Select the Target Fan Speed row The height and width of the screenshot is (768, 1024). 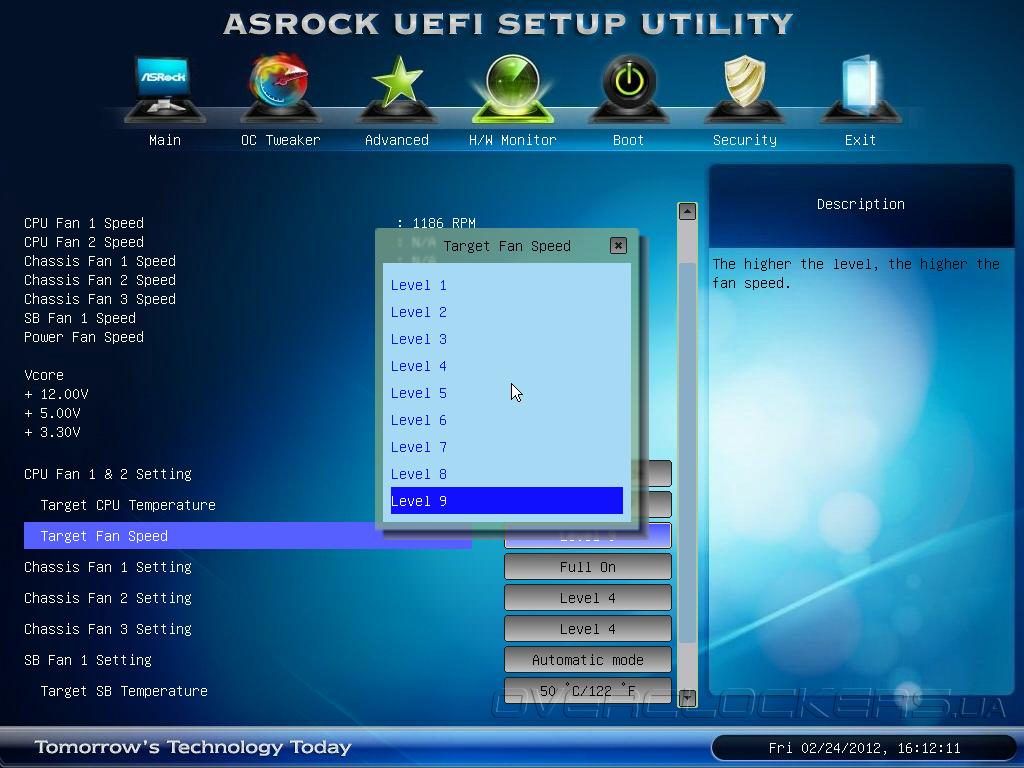click(248, 536)
